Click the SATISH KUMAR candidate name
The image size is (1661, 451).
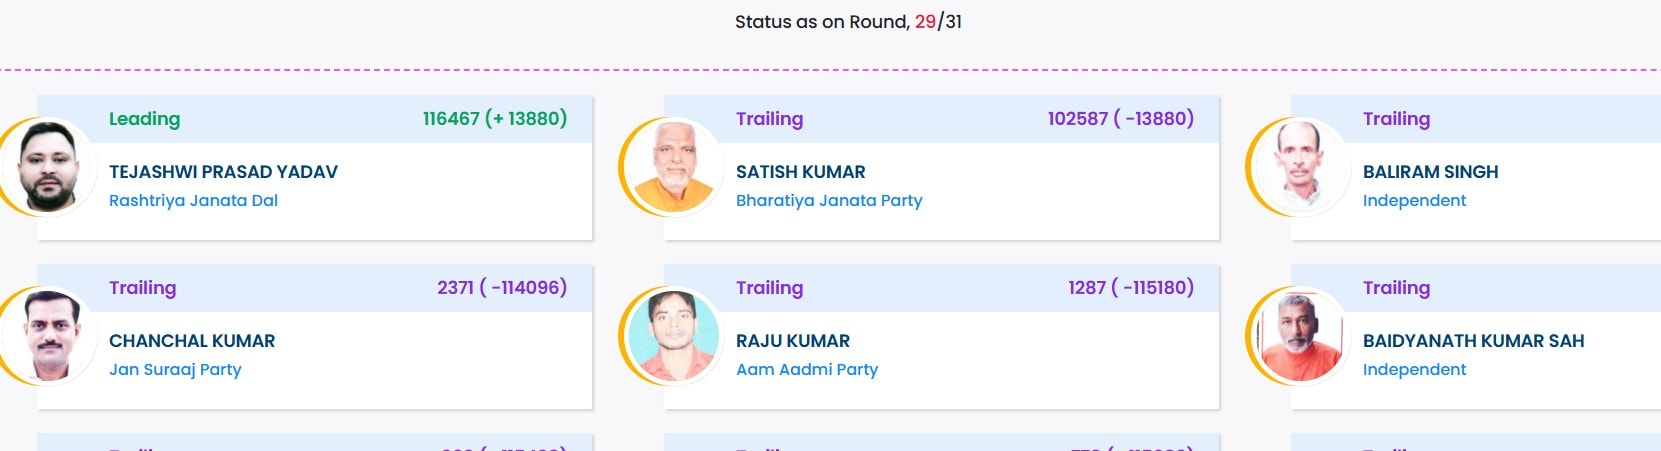pos(800,172)
